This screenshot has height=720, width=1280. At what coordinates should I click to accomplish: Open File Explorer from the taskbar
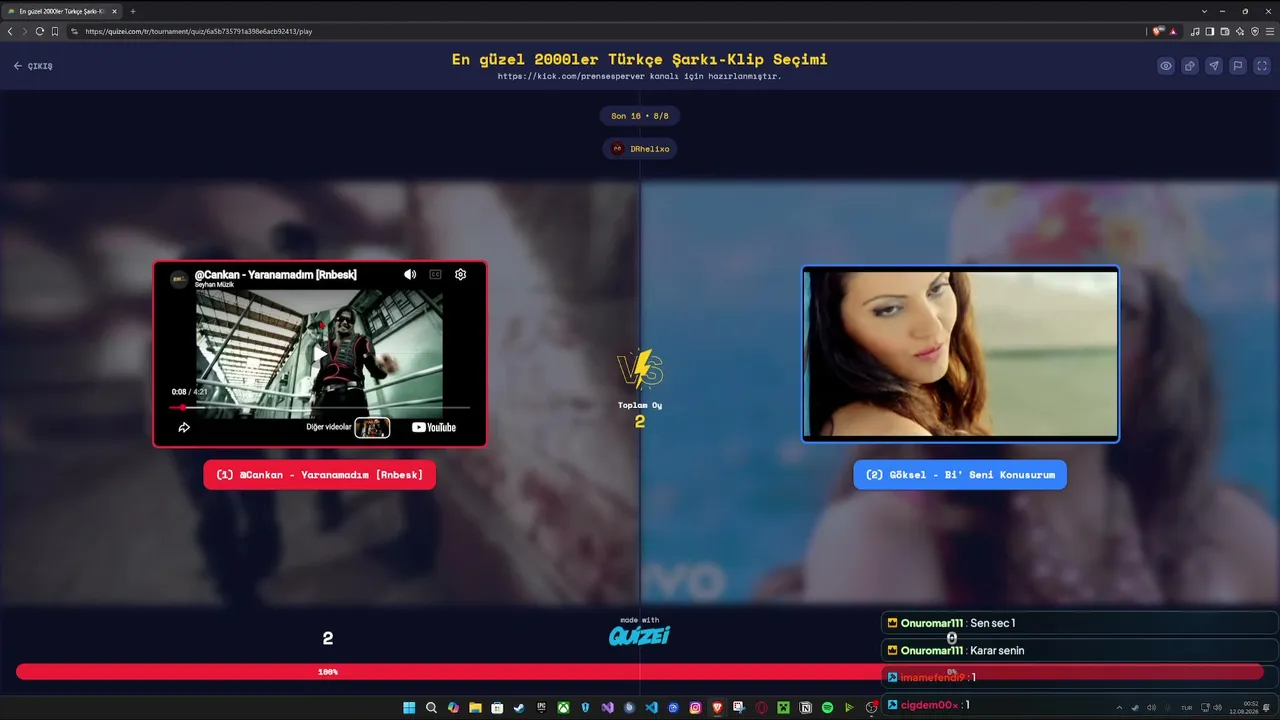(475, 708)
